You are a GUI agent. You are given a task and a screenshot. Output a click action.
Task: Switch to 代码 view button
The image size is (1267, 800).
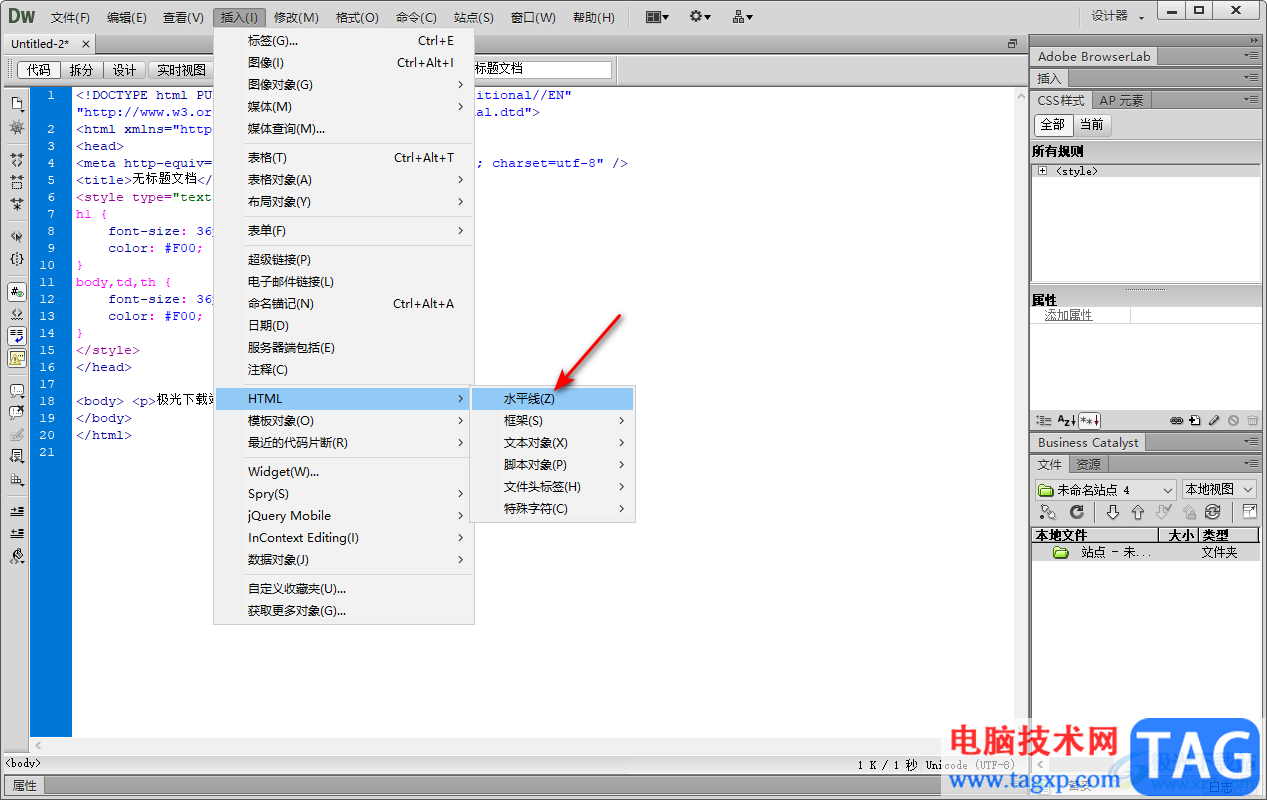[x=39, y=70]
